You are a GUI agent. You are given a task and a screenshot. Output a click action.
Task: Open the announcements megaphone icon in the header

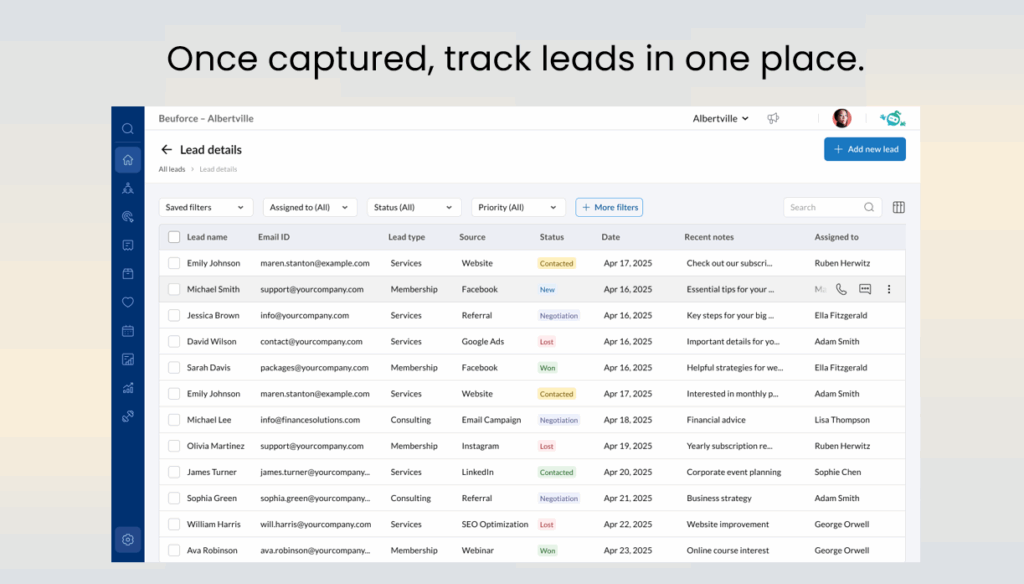pos(772,118)
